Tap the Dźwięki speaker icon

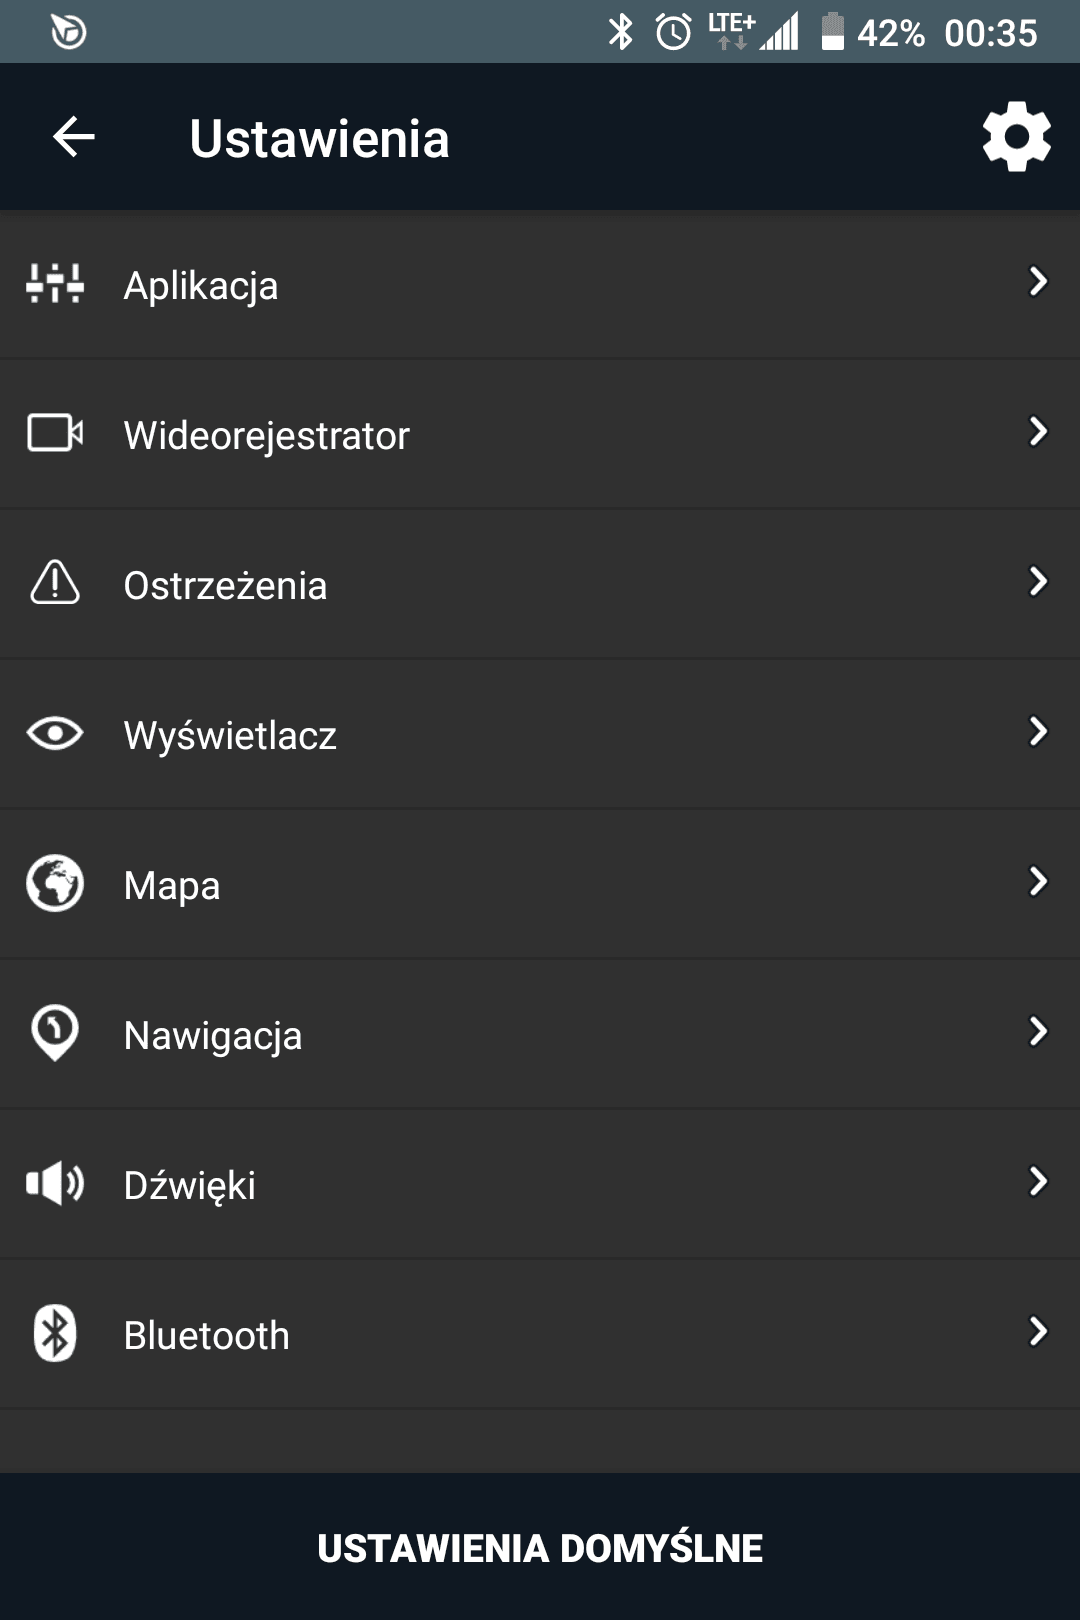pyautogui.click(x=55, y=1183)
